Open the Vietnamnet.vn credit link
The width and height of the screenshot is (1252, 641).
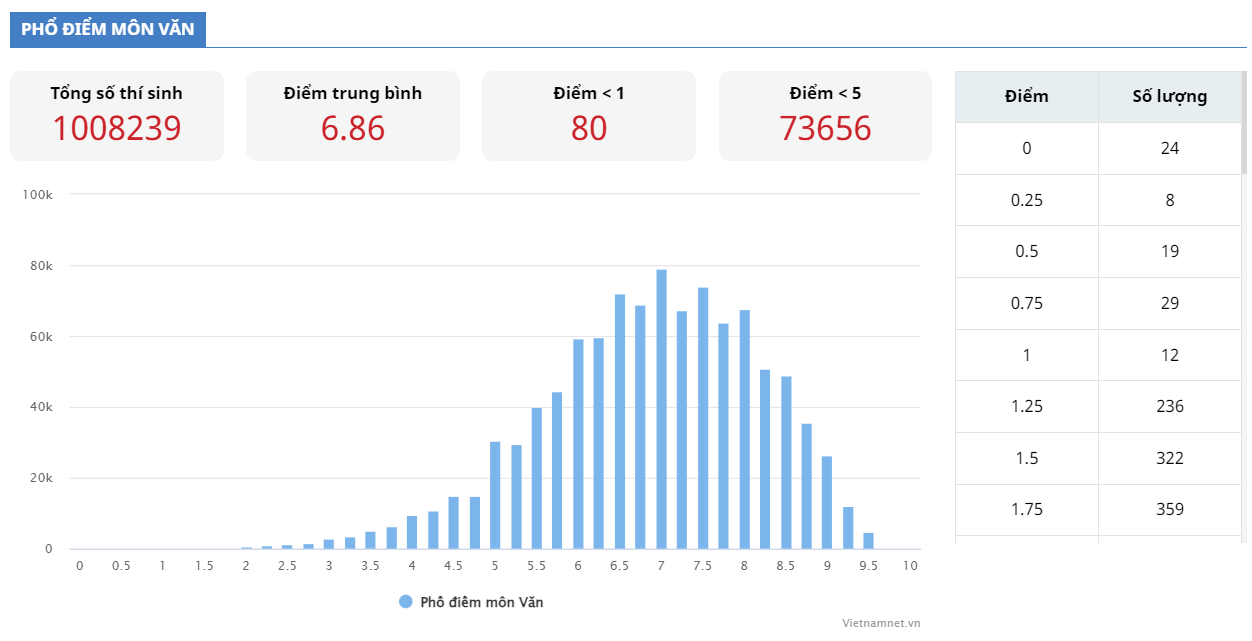[880, 623]
